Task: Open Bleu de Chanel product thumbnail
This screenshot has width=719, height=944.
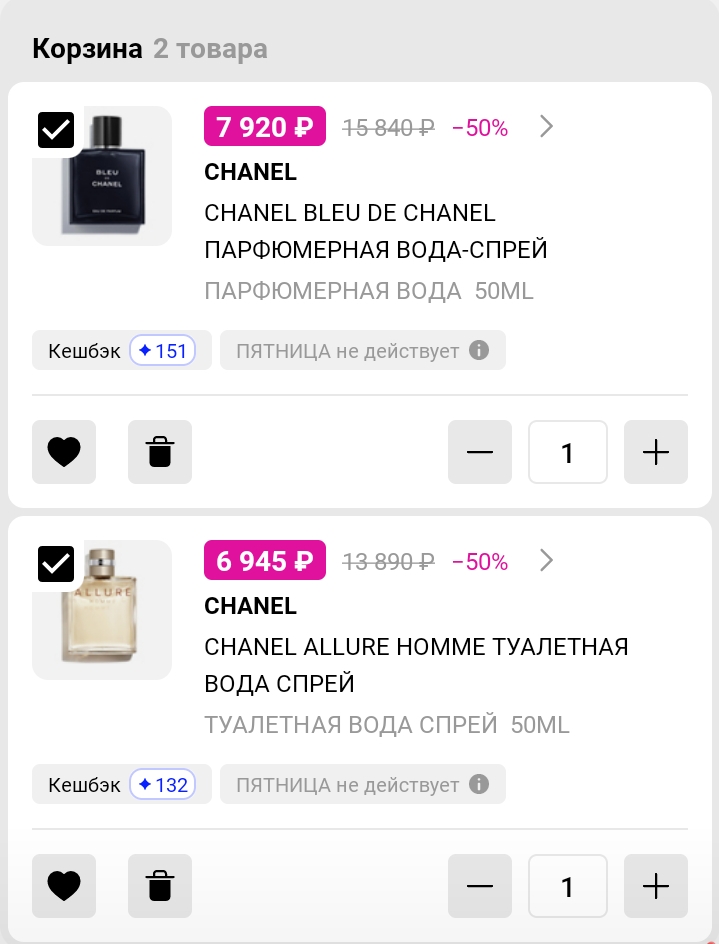Action: coord(104,178)
